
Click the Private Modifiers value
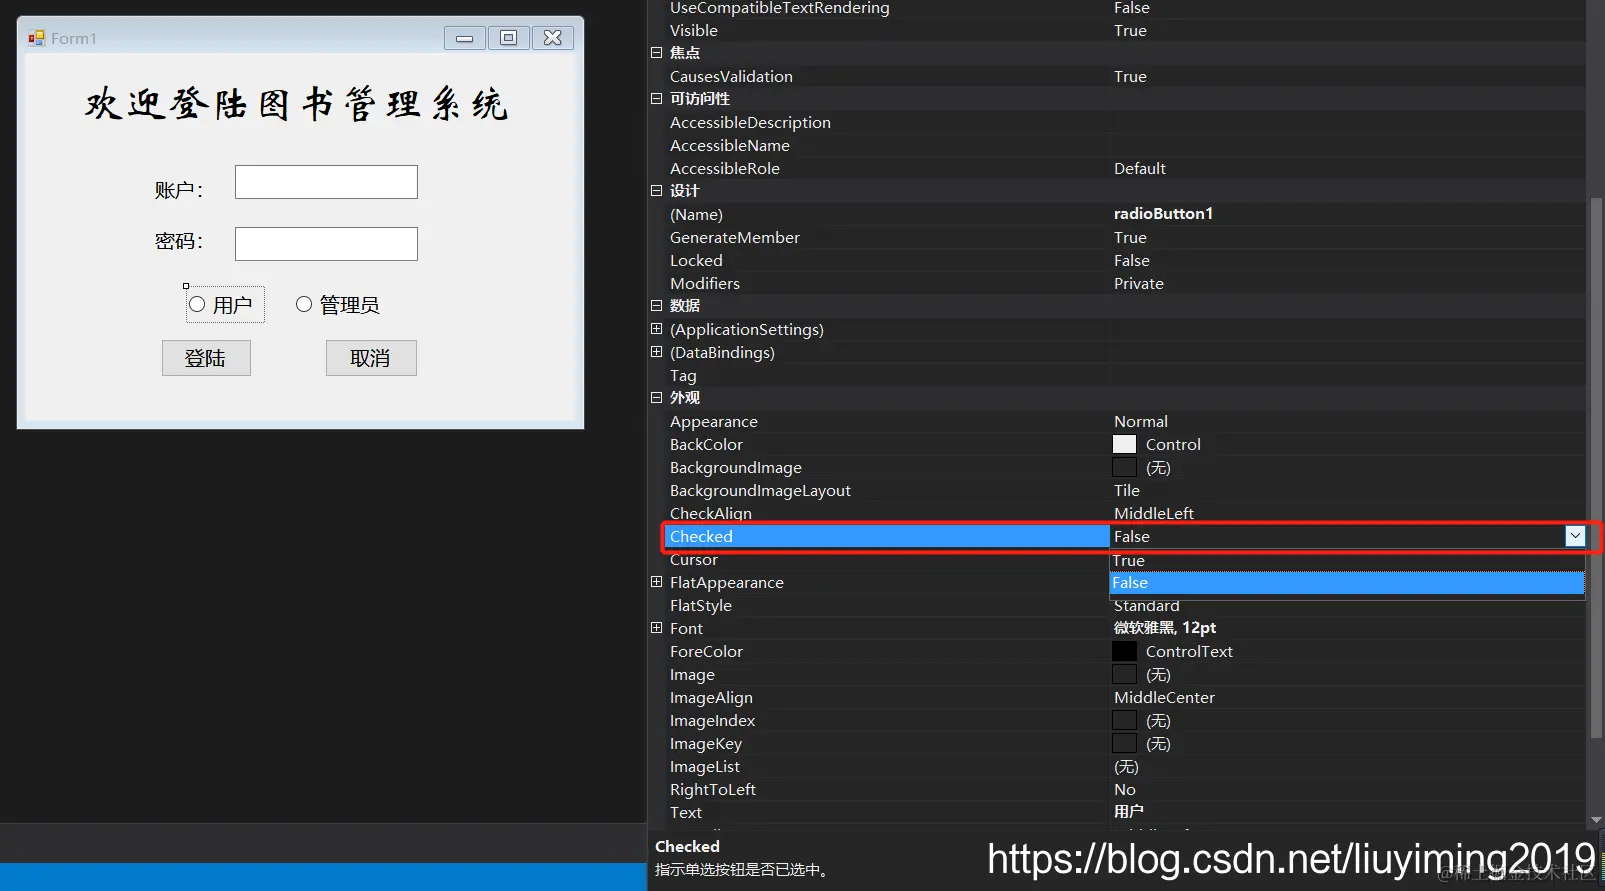point(1139,283)
